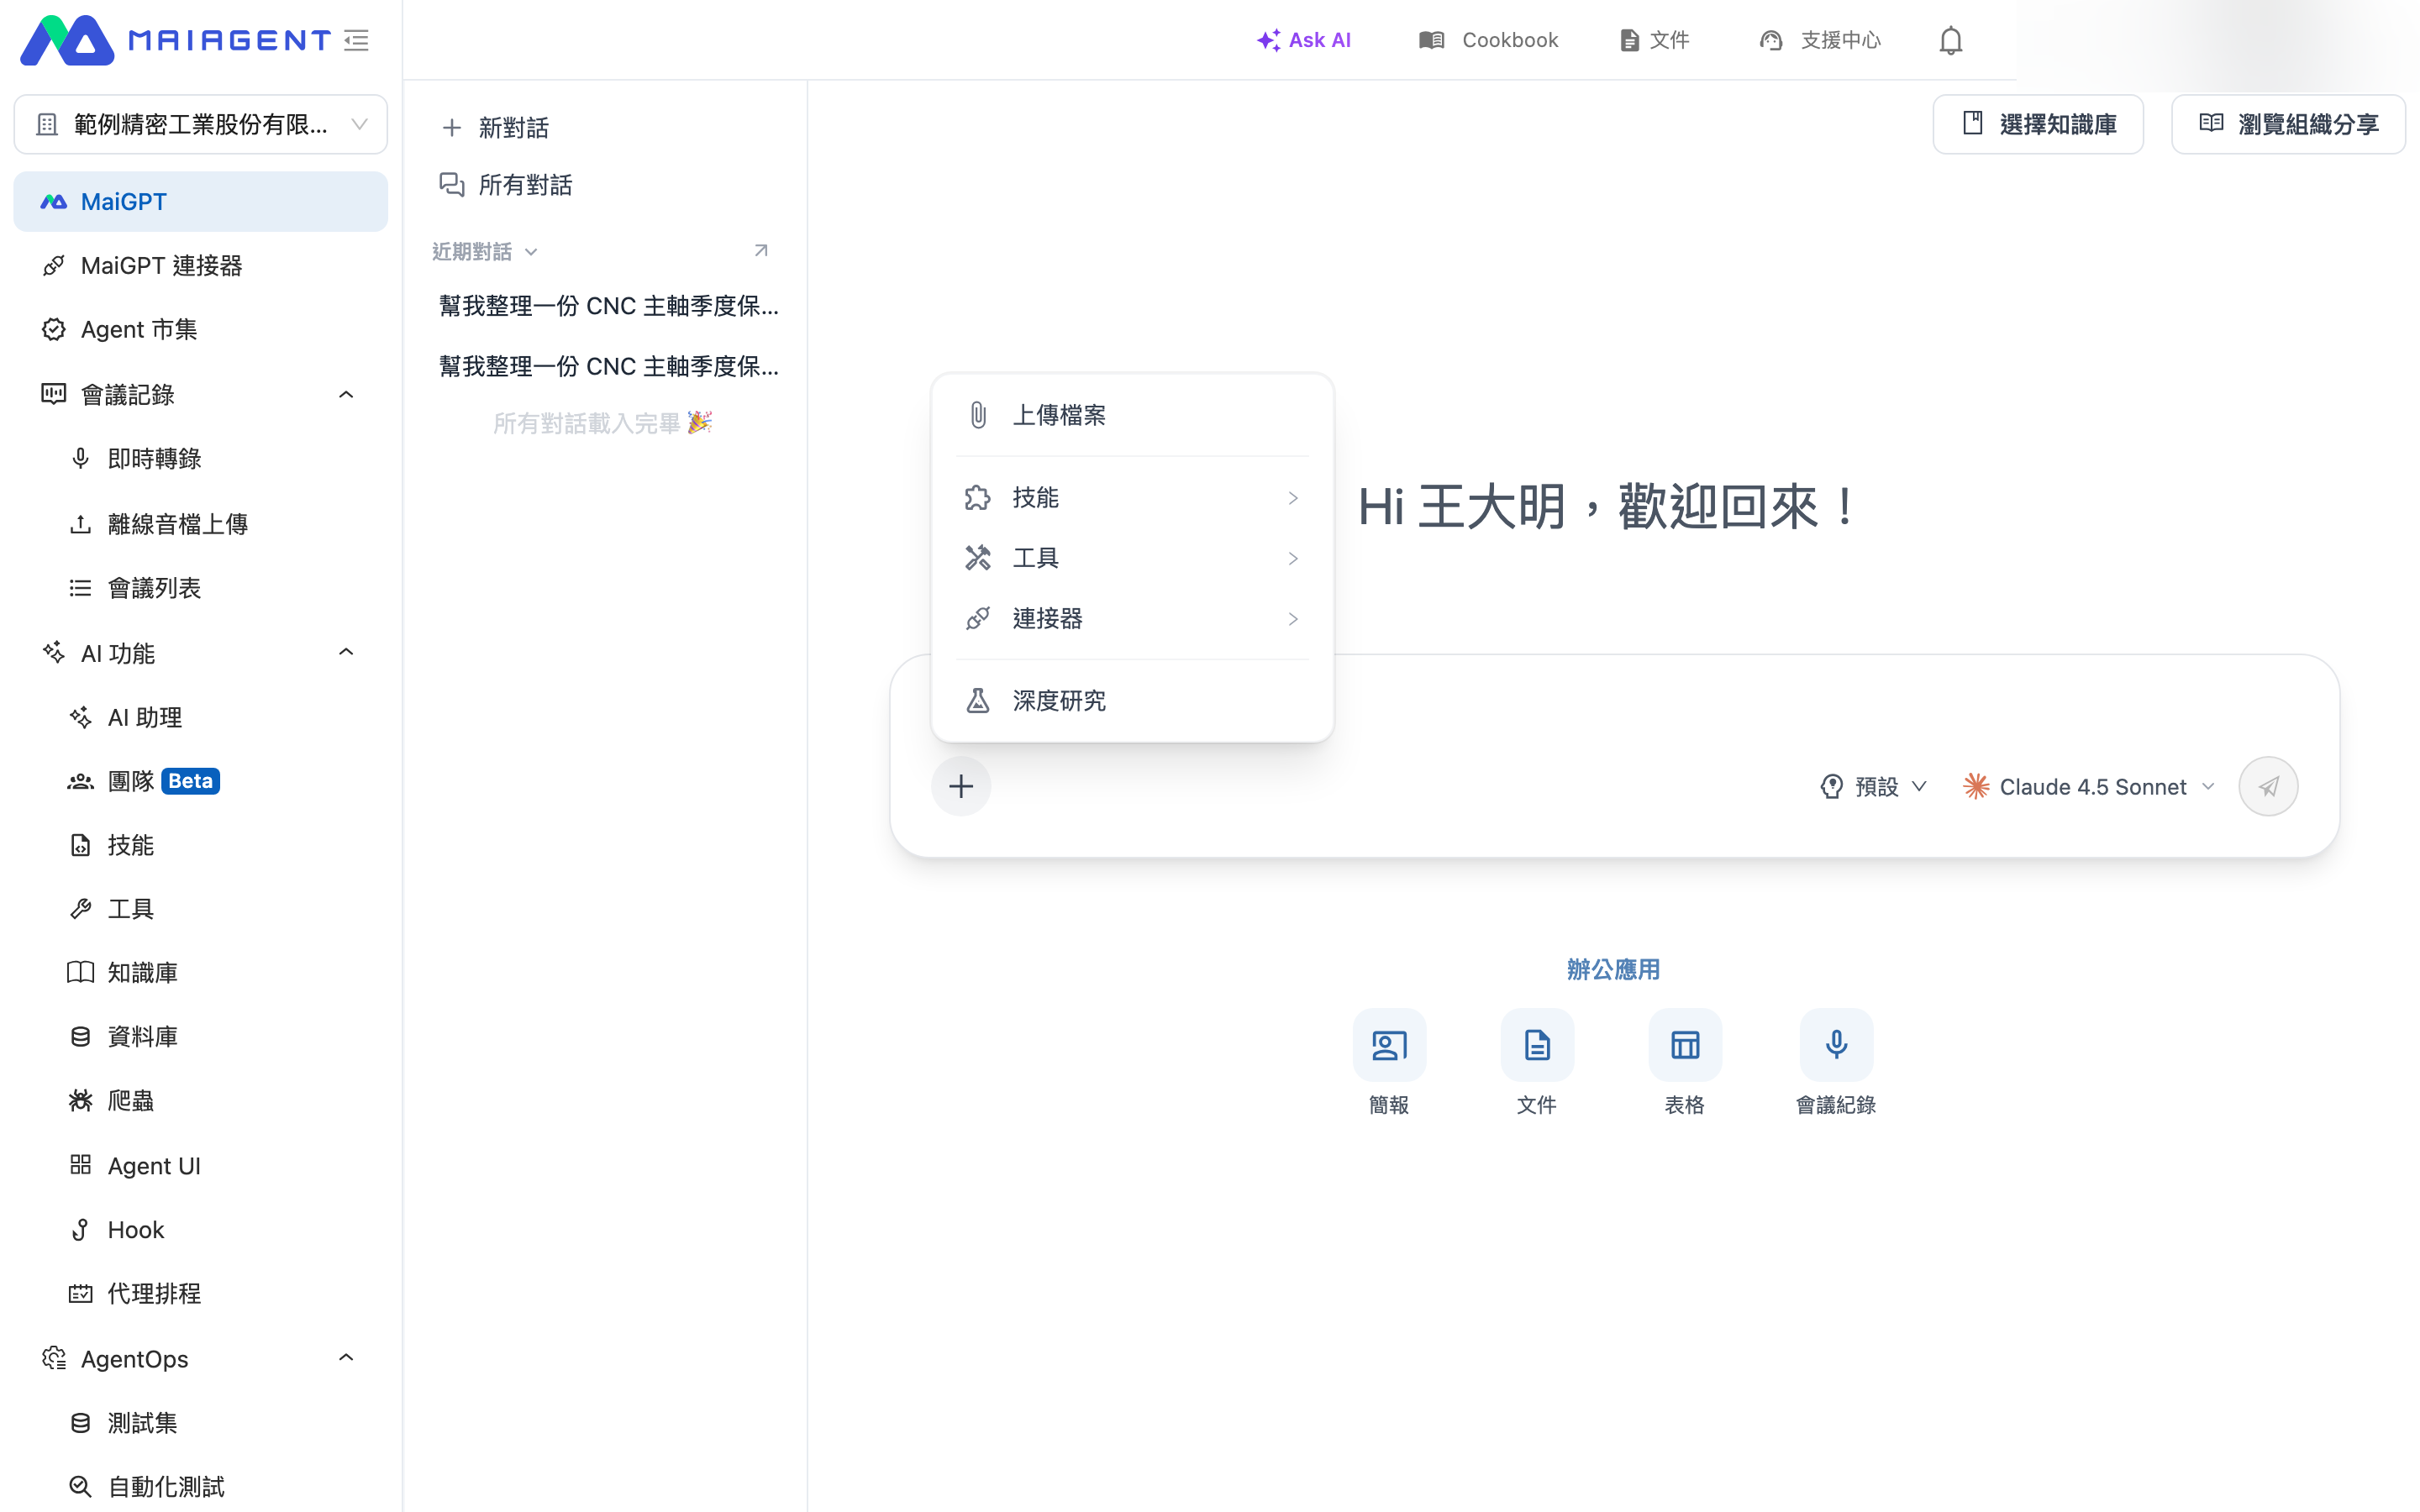Open 資料庫 database page

200,1037
